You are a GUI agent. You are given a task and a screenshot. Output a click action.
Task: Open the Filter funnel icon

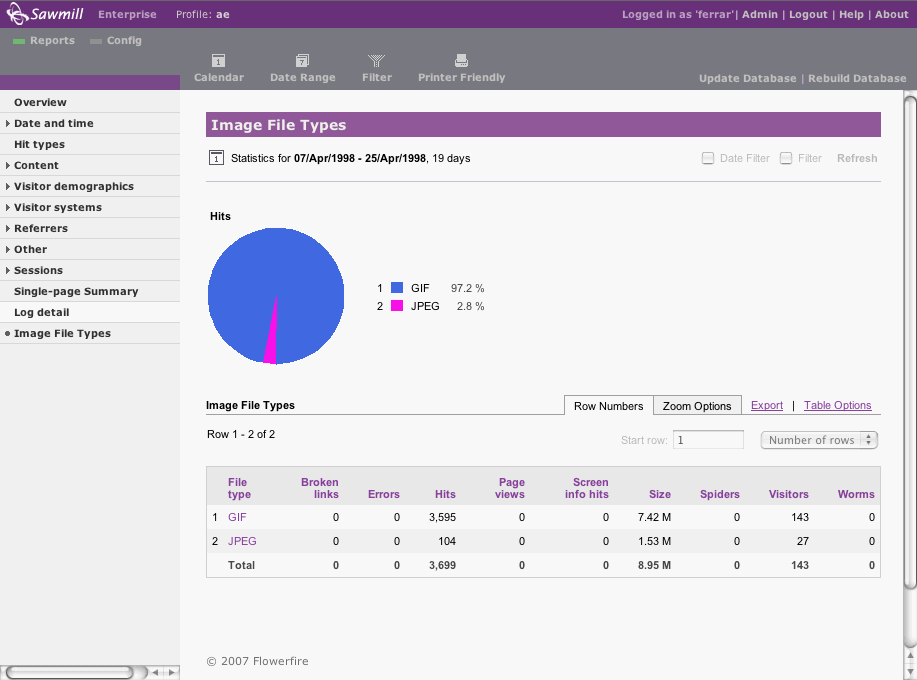[x=377, y=61]
